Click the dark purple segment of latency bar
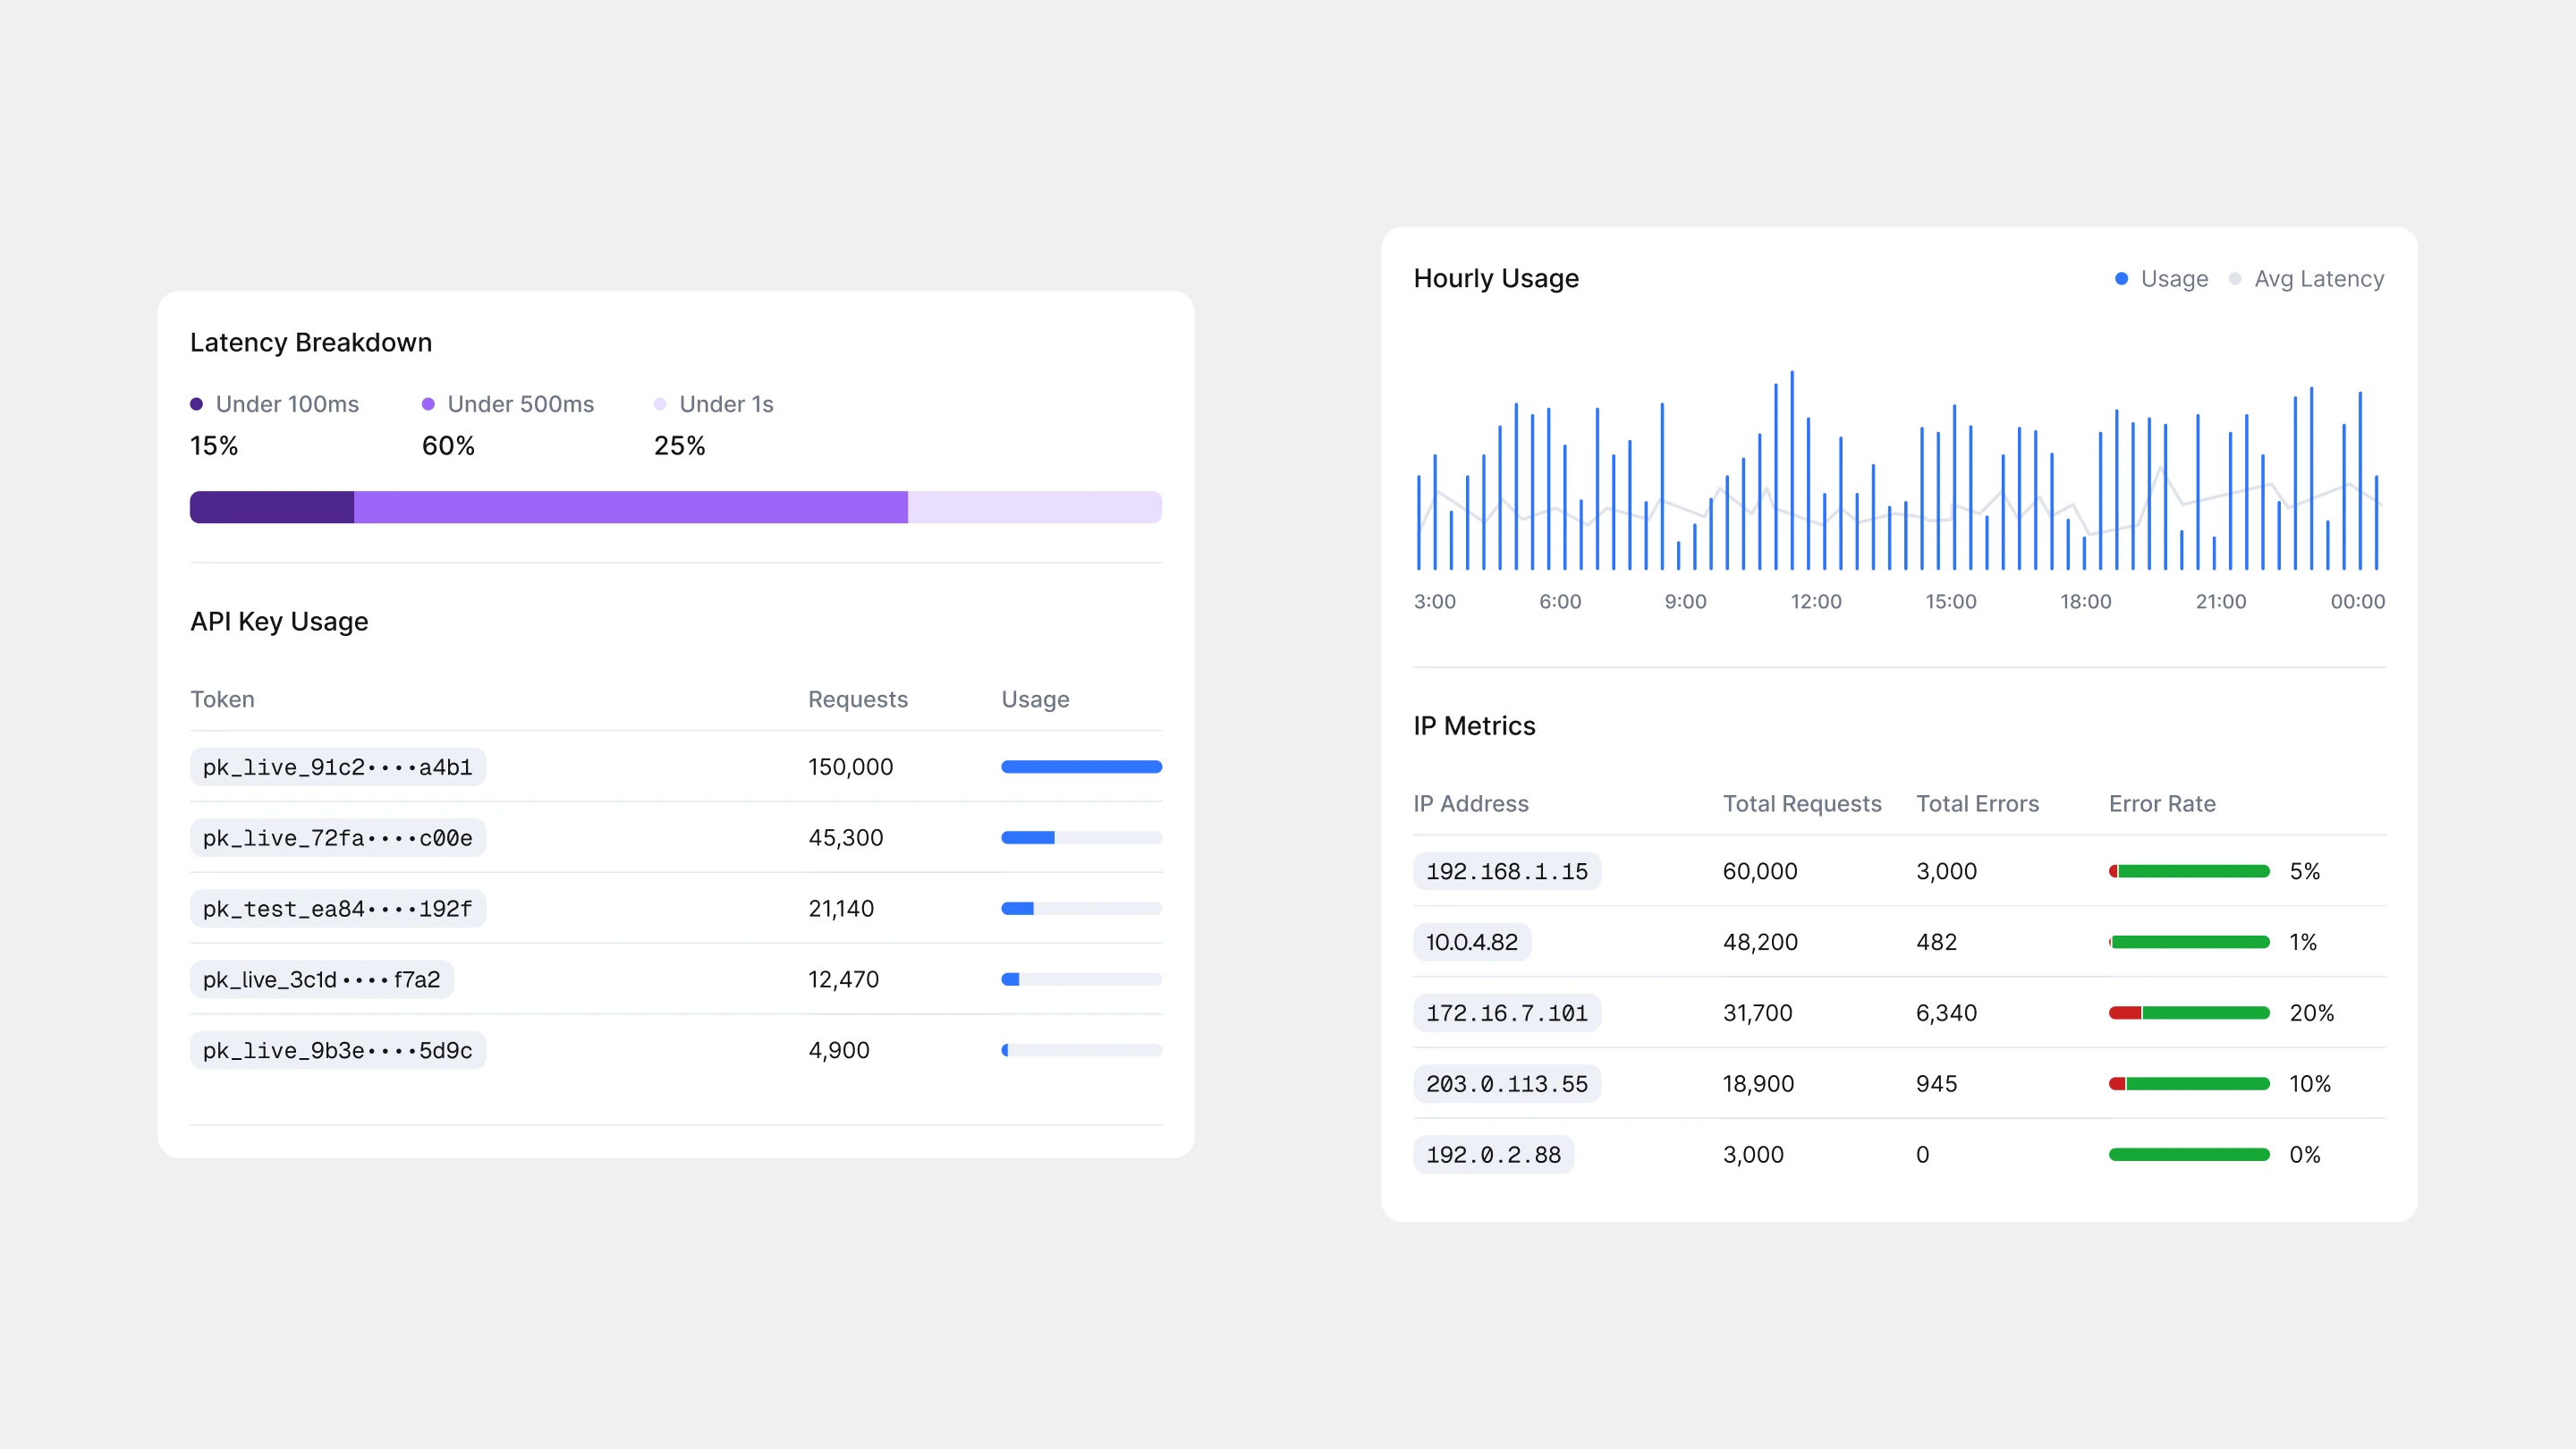 272,507
